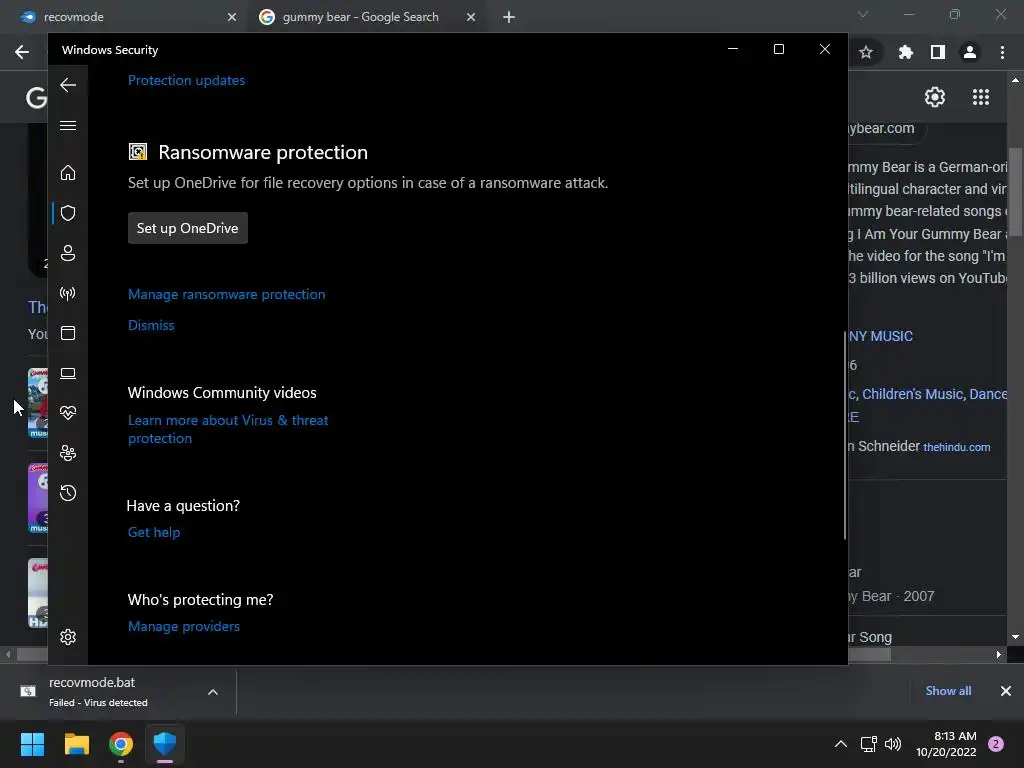Open the hamburger navigation menu

click(68, 125)
